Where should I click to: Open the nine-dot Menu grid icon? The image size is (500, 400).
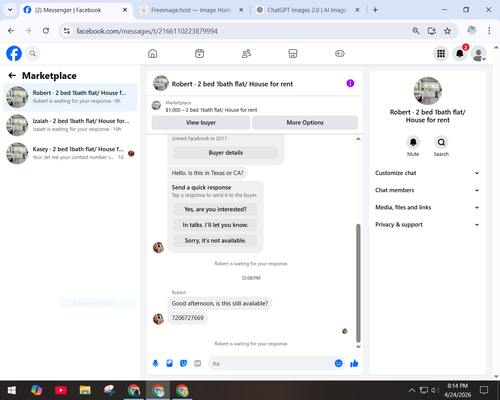click(x=441, y=53)
